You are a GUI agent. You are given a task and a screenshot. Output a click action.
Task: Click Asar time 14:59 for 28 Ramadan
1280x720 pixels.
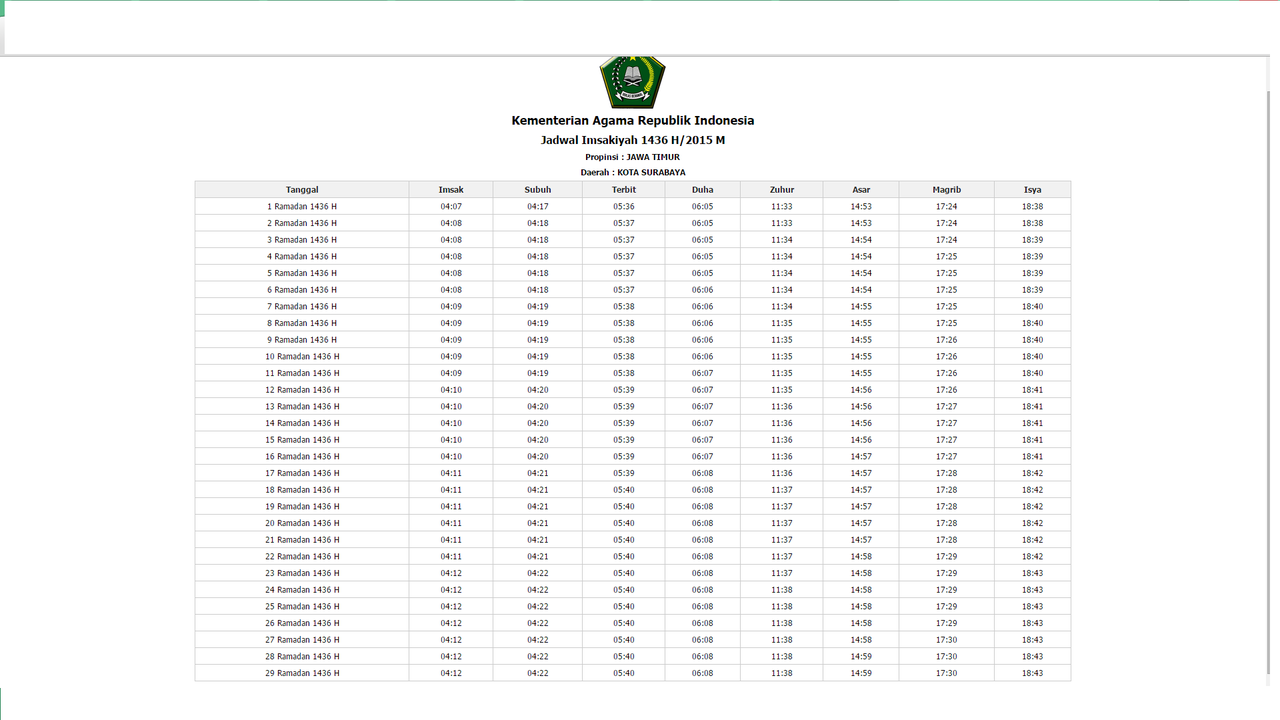click(x=861, y=657)
